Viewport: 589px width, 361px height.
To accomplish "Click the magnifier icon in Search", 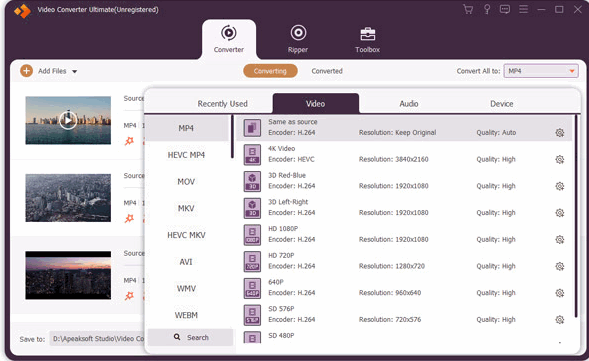I will pos(177,337).
